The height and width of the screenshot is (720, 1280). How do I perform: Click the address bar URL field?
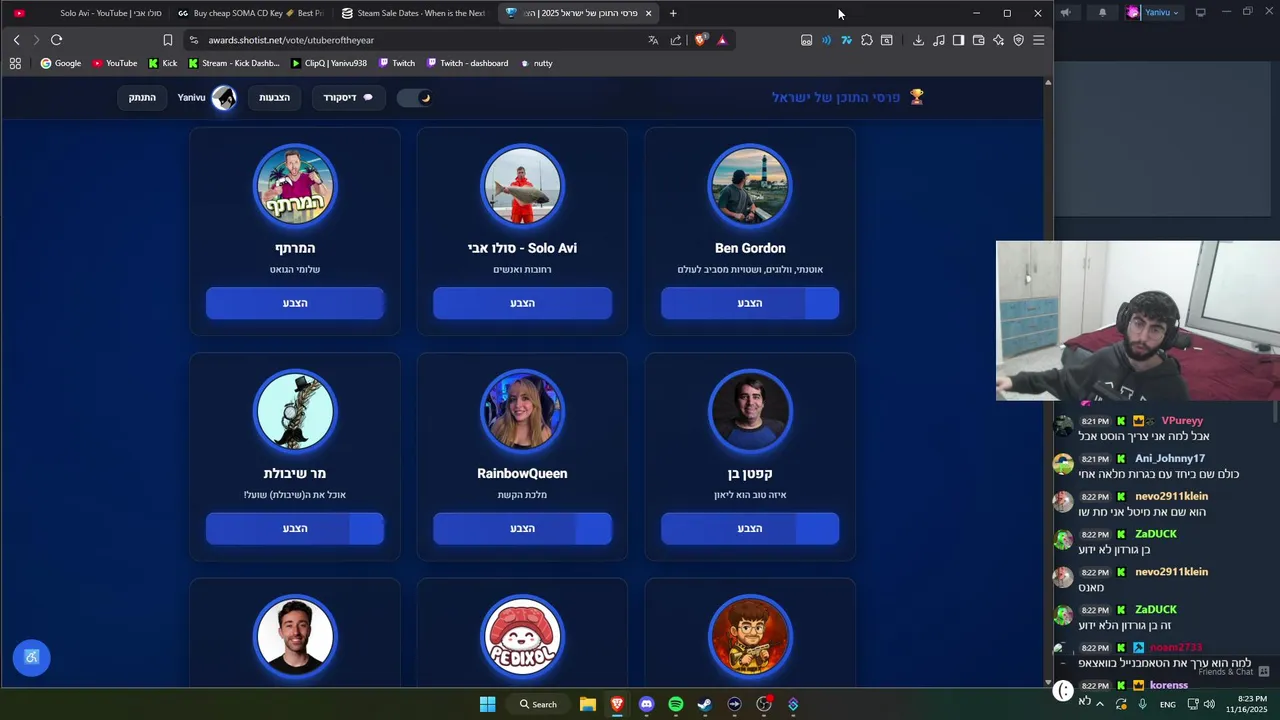click(x=420, y=40)
